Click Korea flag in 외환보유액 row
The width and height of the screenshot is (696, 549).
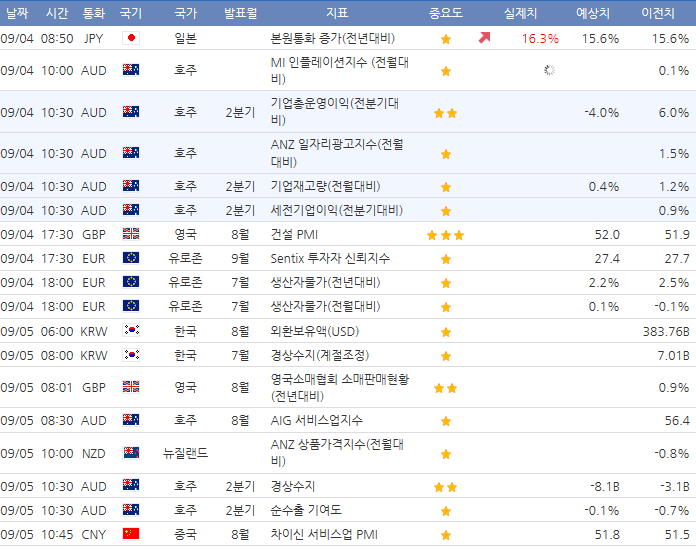(131, 330)
